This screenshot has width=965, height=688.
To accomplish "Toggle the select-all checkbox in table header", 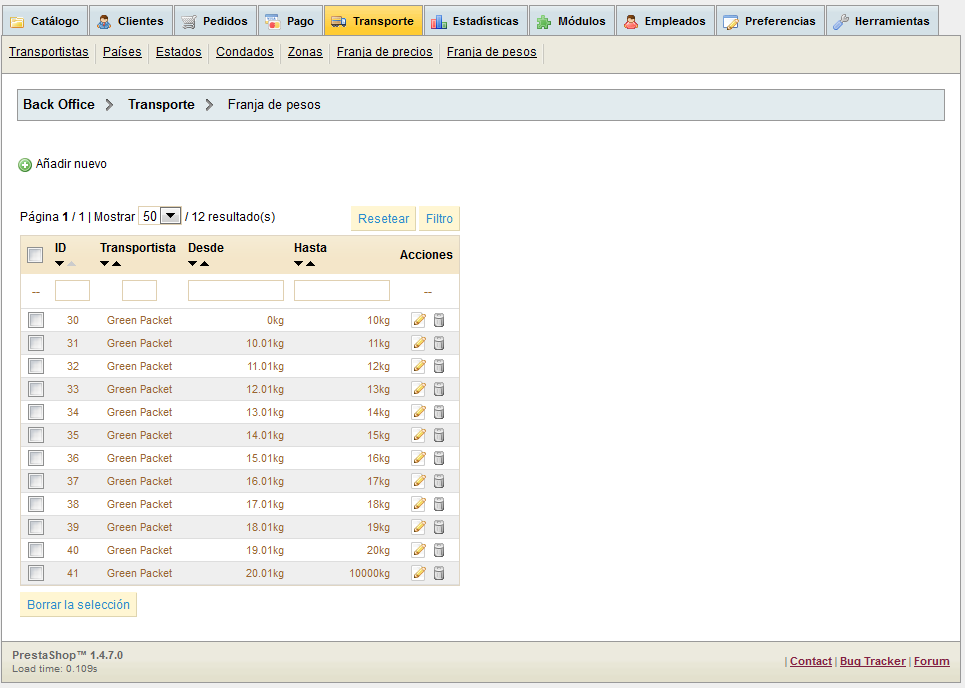I will coord(35,255).
